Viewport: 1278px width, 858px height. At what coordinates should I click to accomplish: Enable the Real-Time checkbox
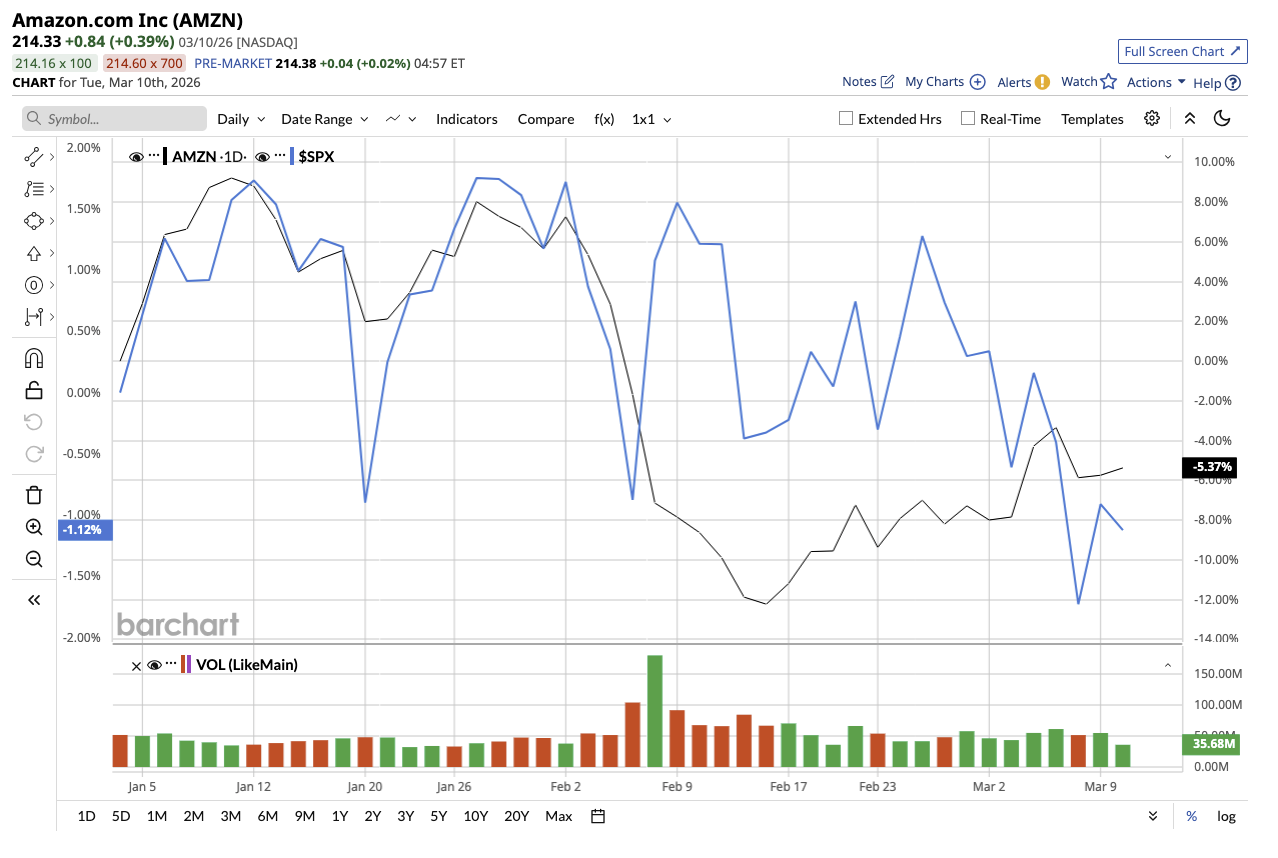click(968, 118)
